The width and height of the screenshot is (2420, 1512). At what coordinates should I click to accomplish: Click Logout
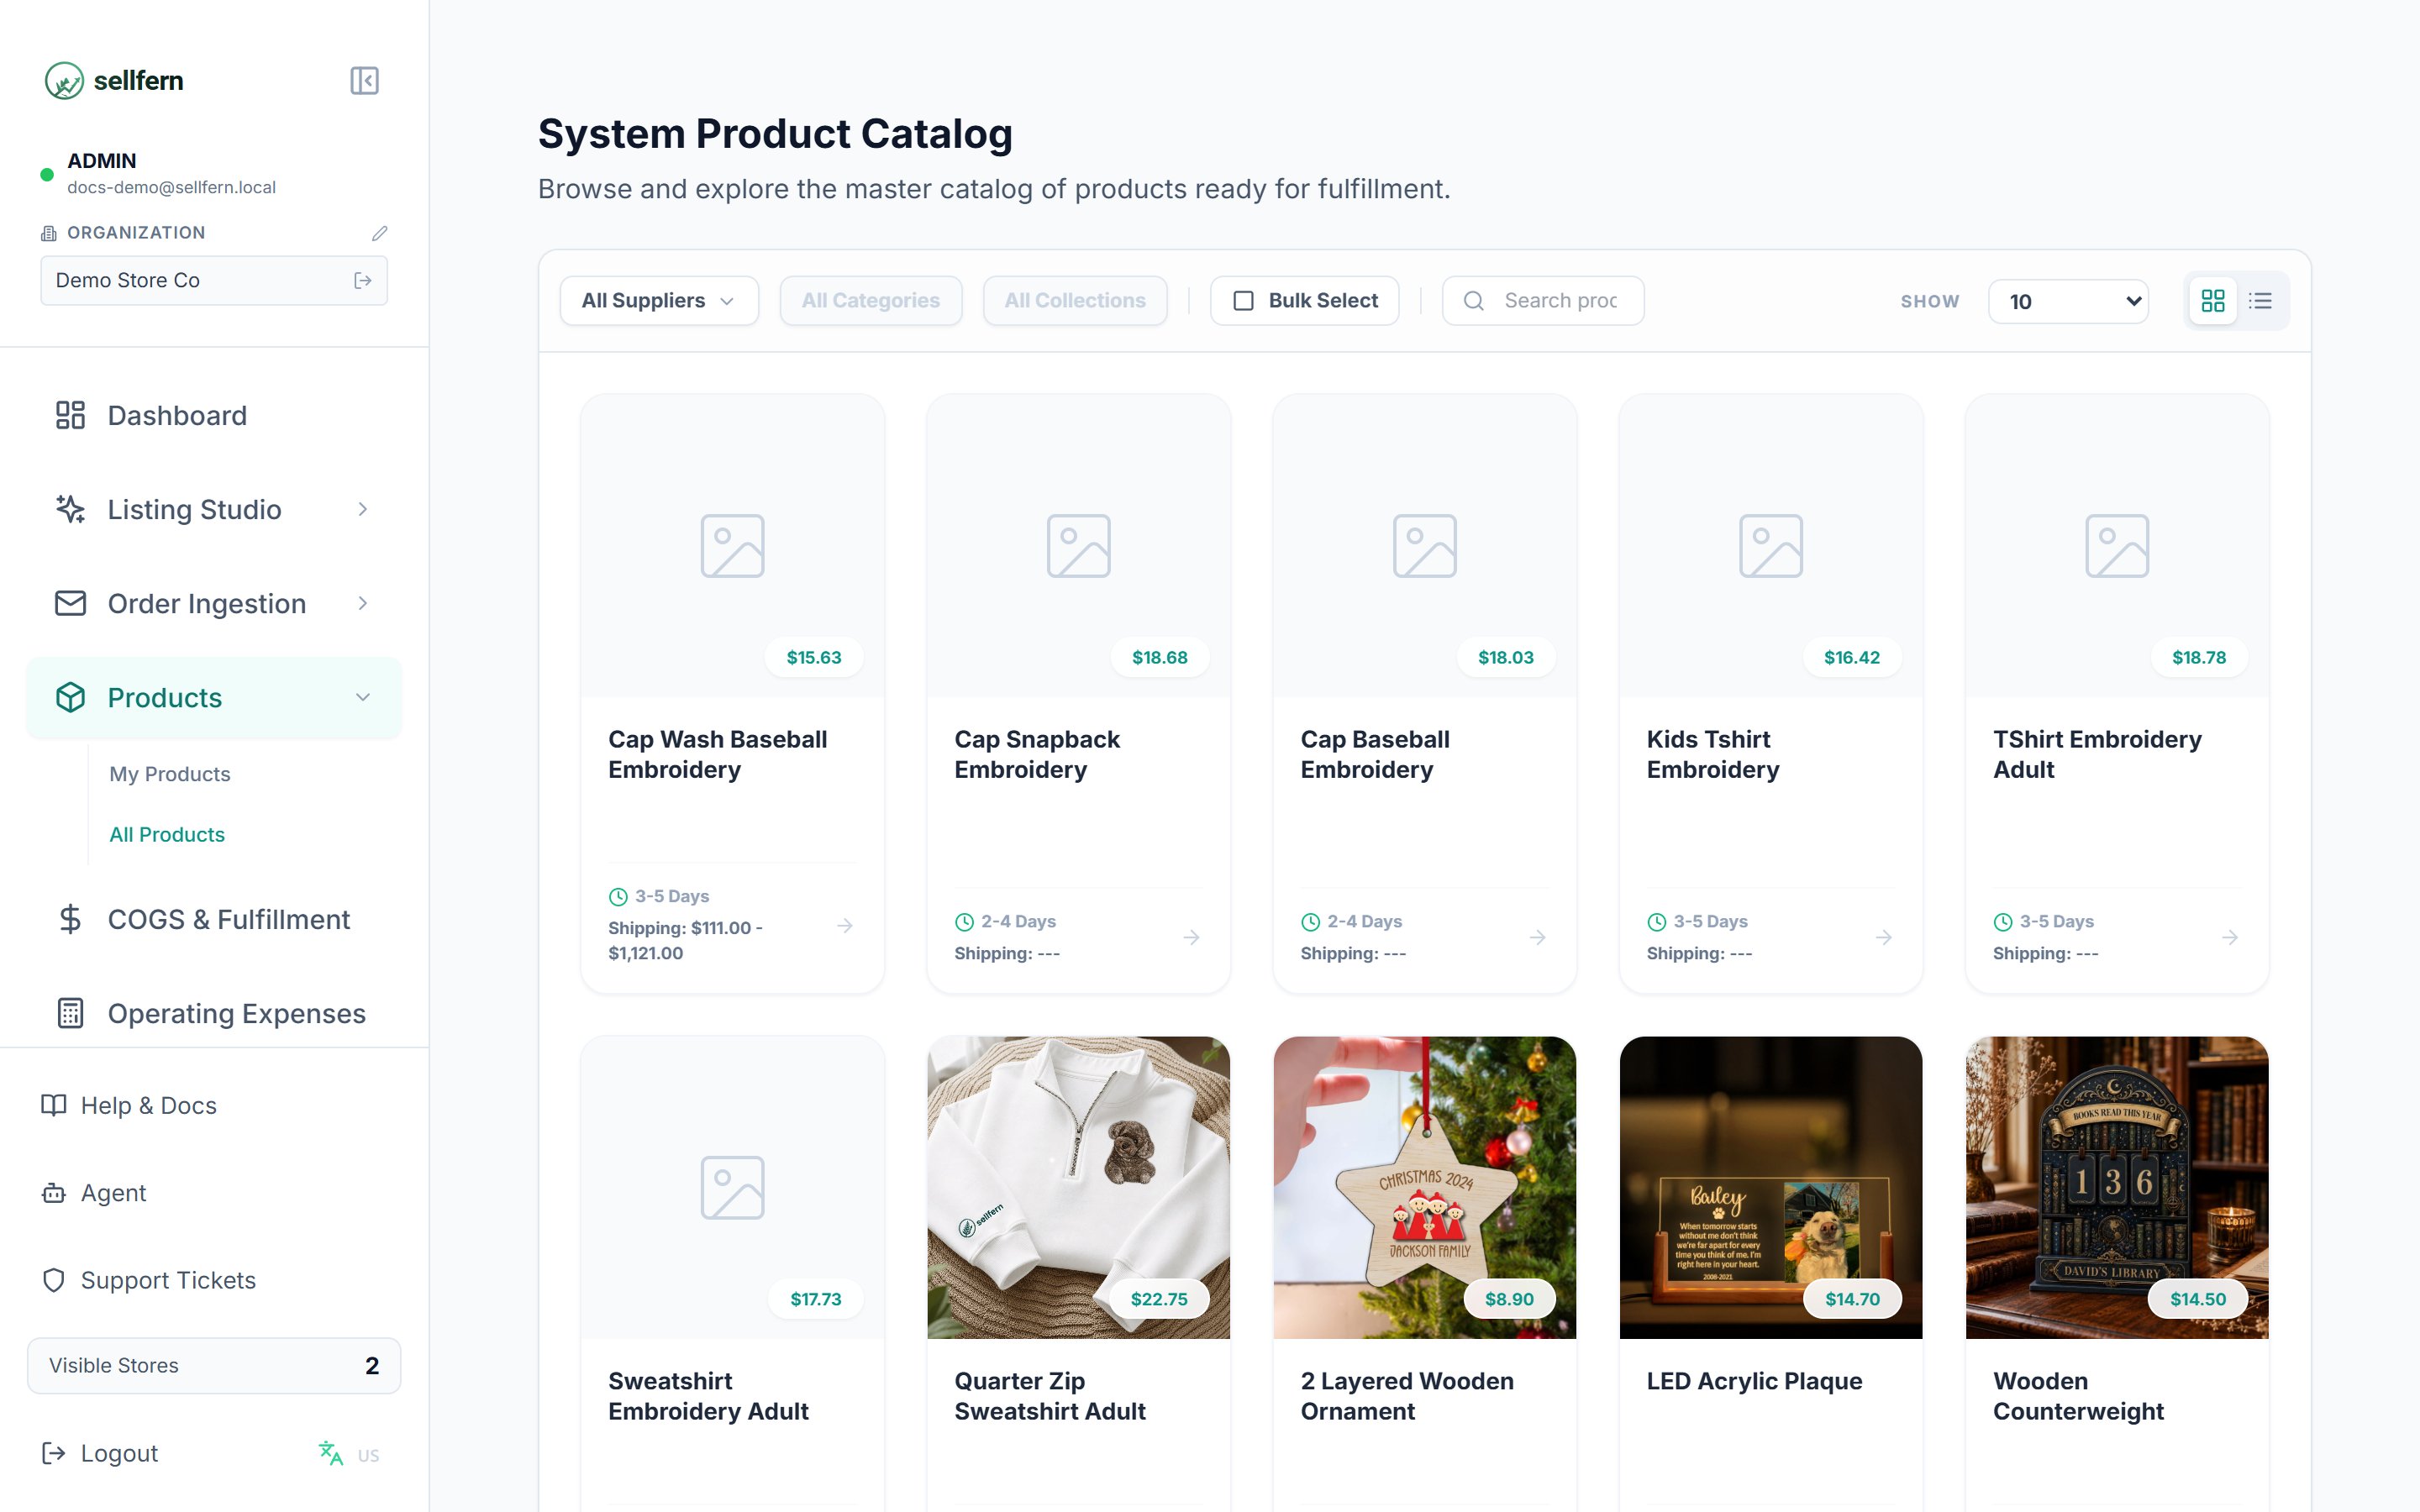coord(100,1453)
